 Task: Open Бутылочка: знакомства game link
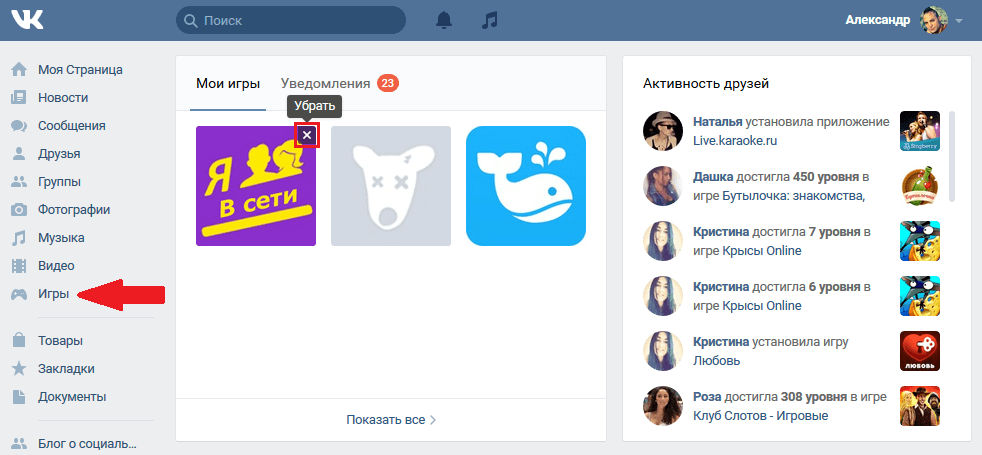793,196
